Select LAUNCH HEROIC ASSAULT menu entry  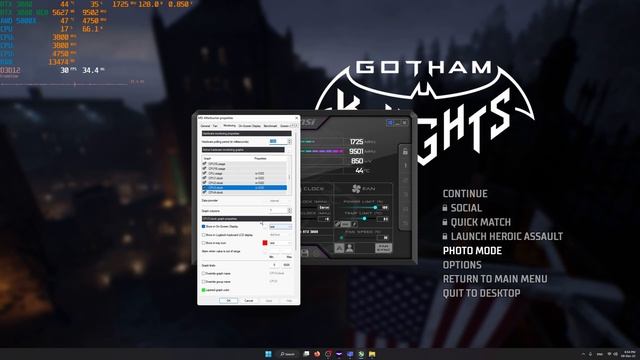503,237
